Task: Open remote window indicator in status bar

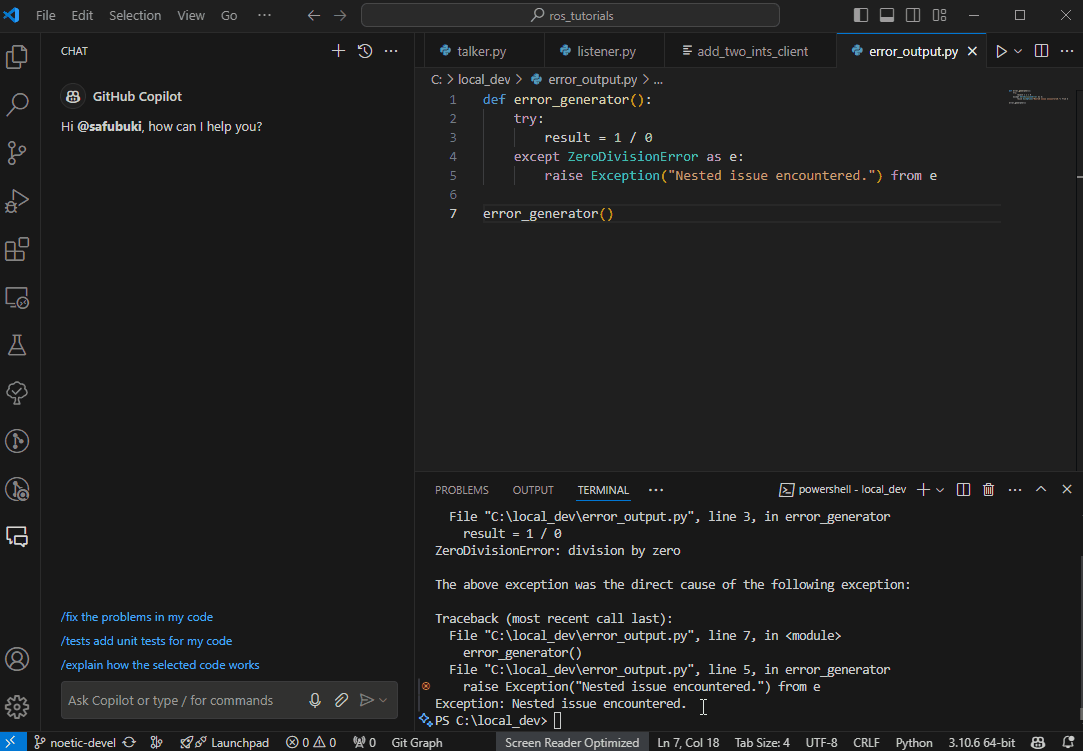Action: [12, 742]
